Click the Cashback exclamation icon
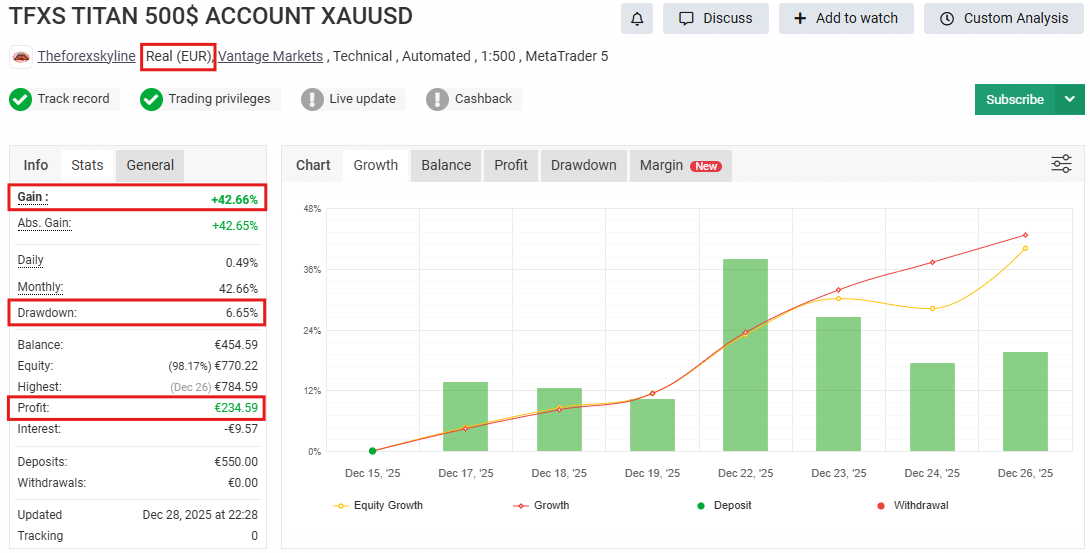Screen dimensions: 1090x553 click(437, 99)
